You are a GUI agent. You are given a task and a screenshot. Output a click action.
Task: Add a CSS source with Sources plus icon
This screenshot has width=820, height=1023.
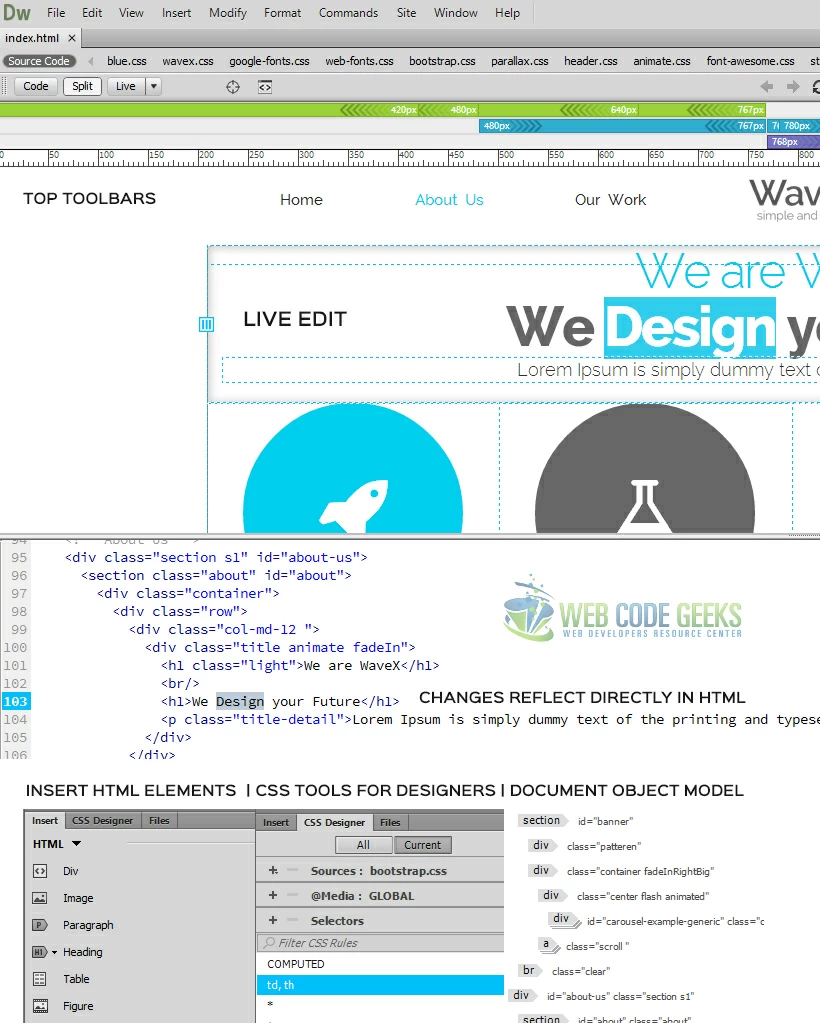[x=273, y=870]
